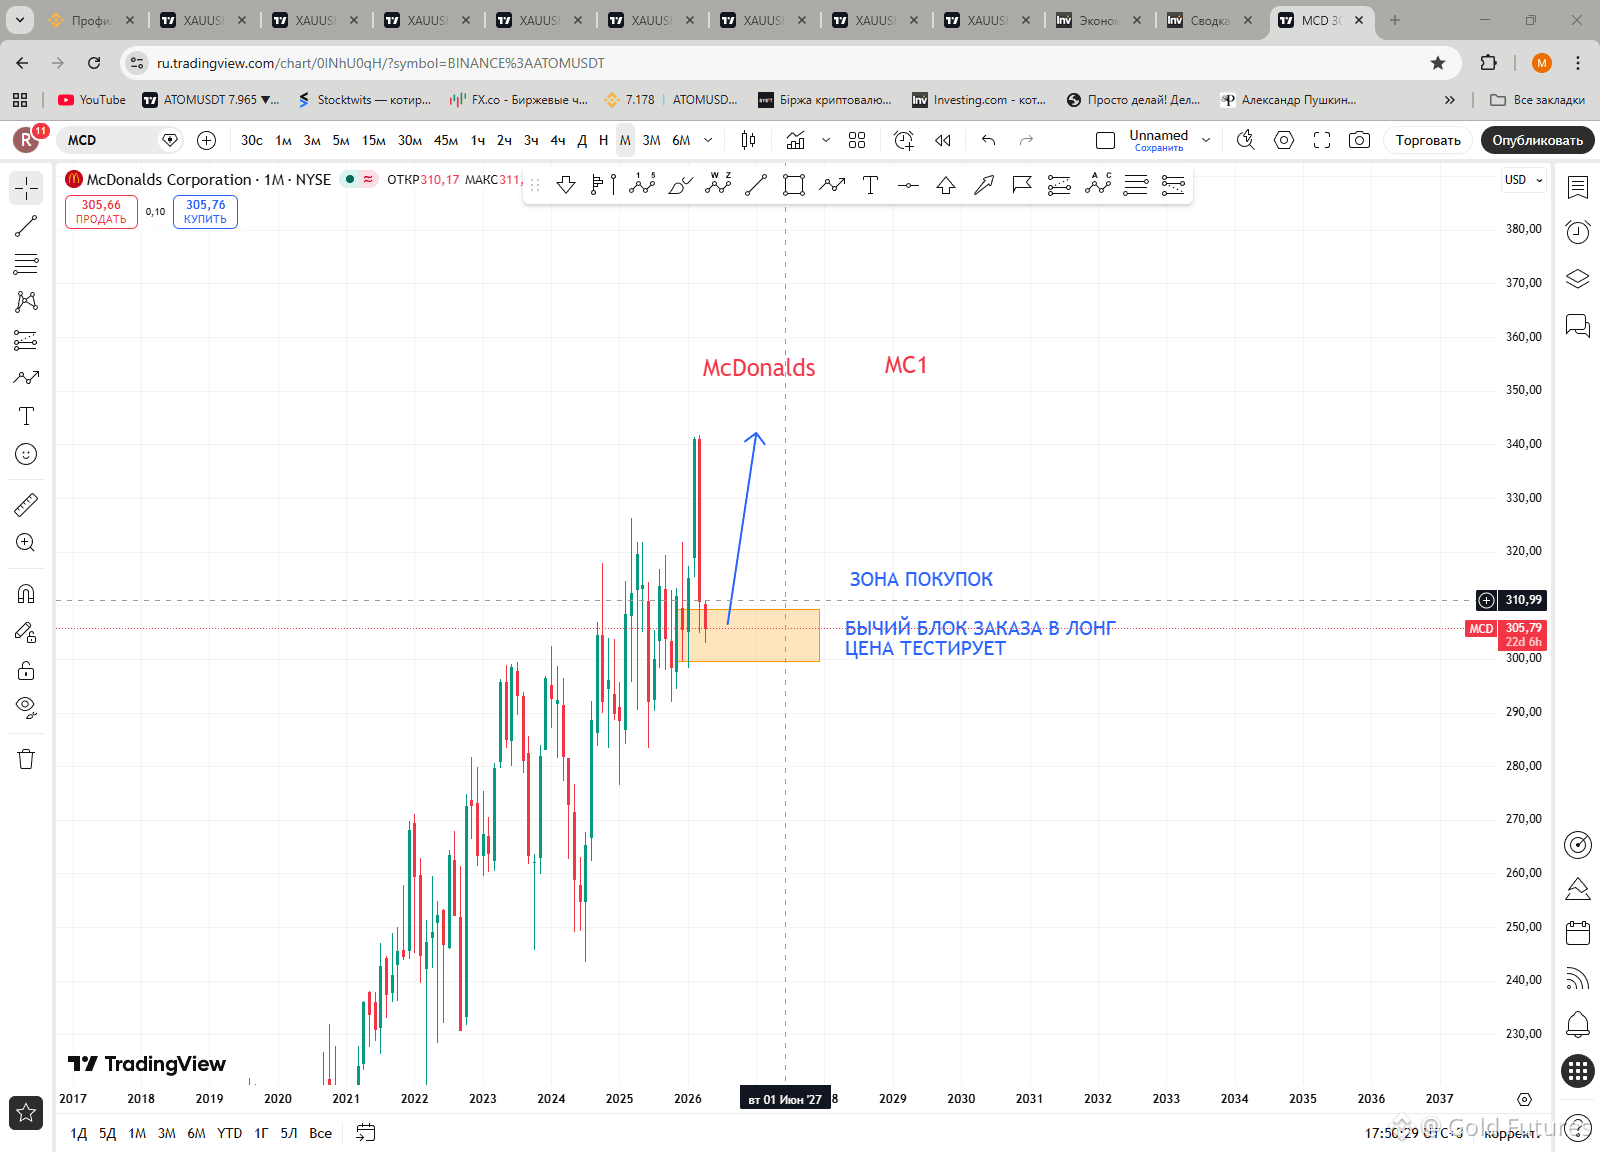This screenshot has width=1600, height=1152.
Task: Select the trend line tool in left sidebar
Action: 26,226
